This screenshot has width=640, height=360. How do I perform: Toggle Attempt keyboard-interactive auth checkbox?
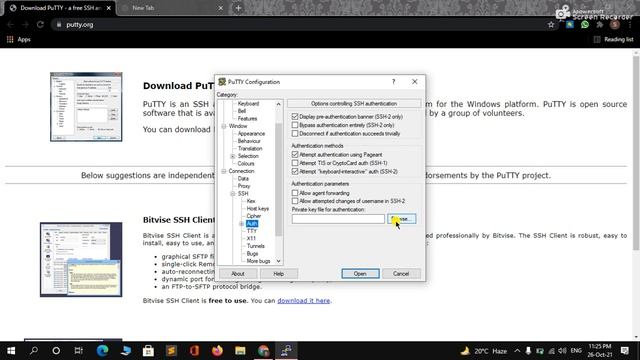(295, 171)
